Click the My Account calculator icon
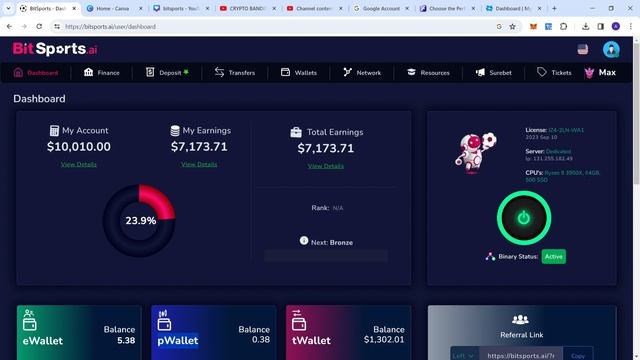This screenshot has width=640, height=360. (54, 131)
